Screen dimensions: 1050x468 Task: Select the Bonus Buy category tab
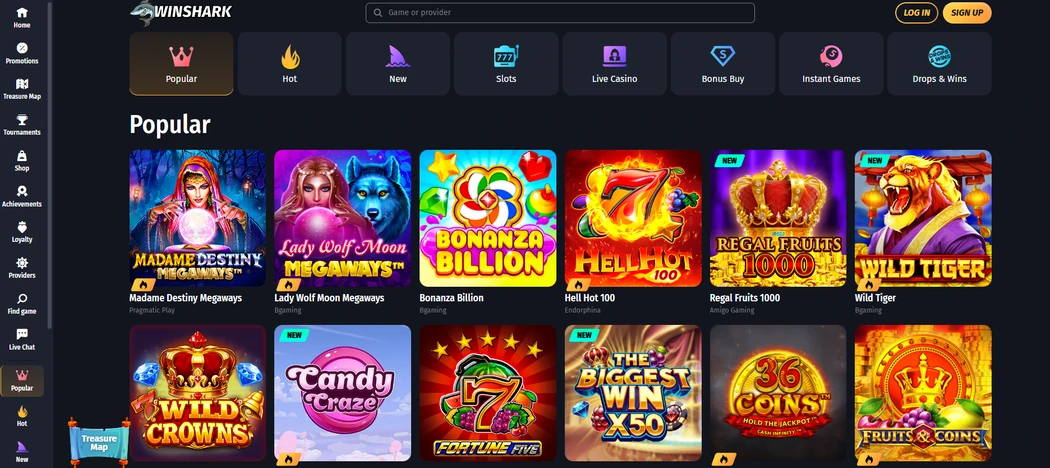pos(723,64)
